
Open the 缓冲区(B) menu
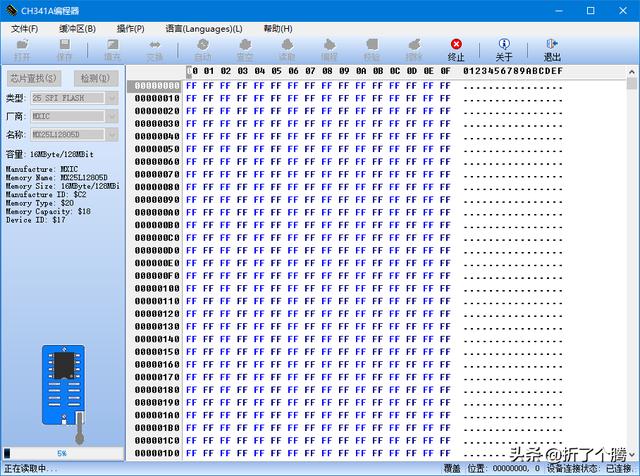[78, 29]
